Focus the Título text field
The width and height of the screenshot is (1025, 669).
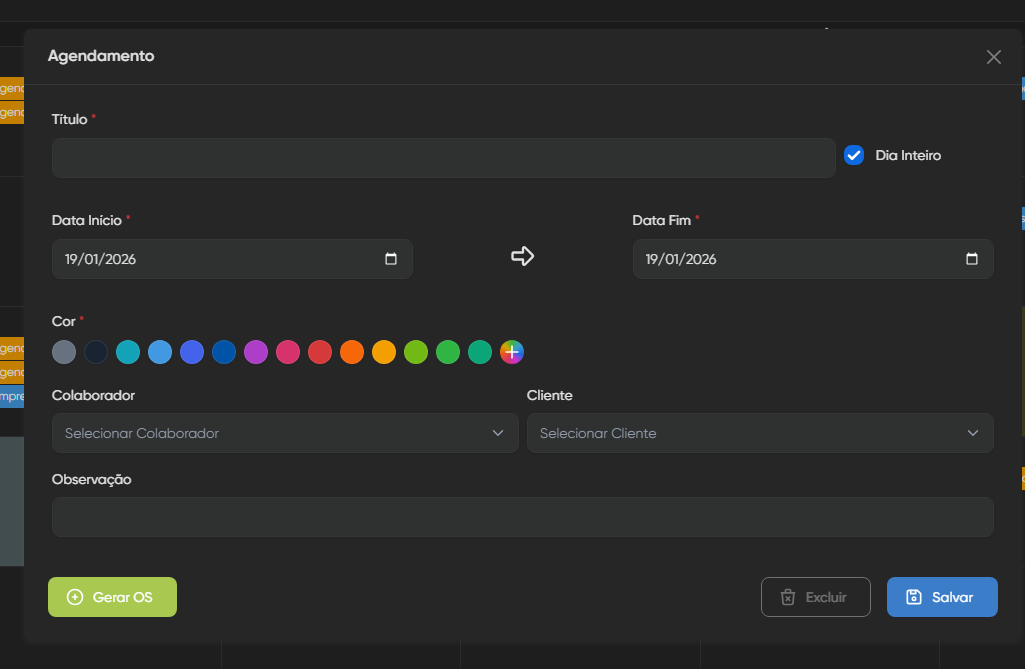(x=443, y=158)
